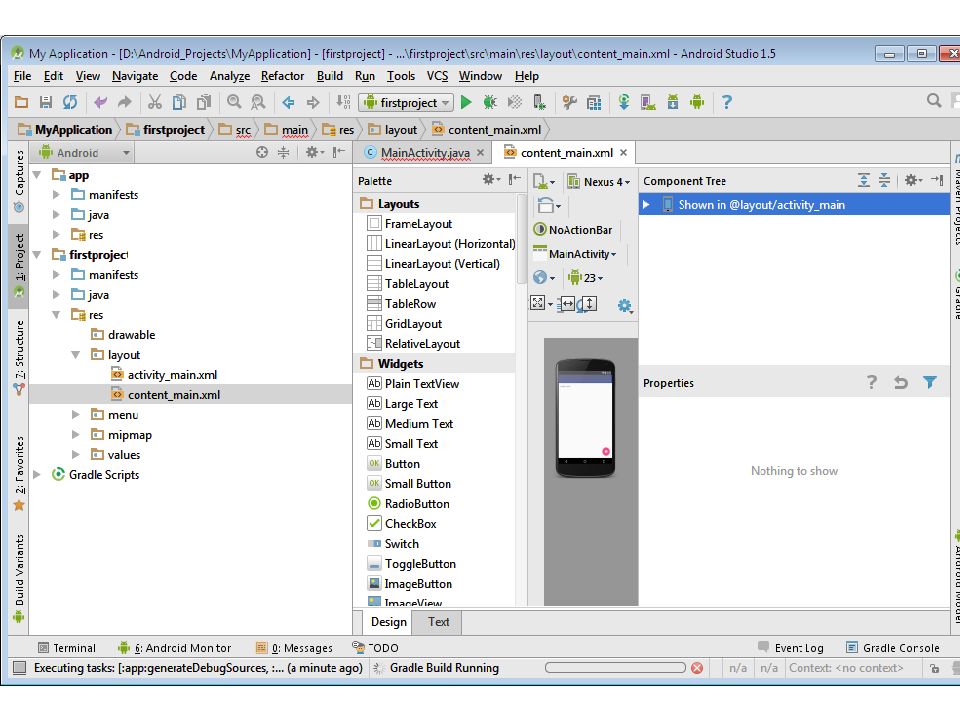Click the Make Project build icon
The image size is (960, 720).
(x=343, y=102)
